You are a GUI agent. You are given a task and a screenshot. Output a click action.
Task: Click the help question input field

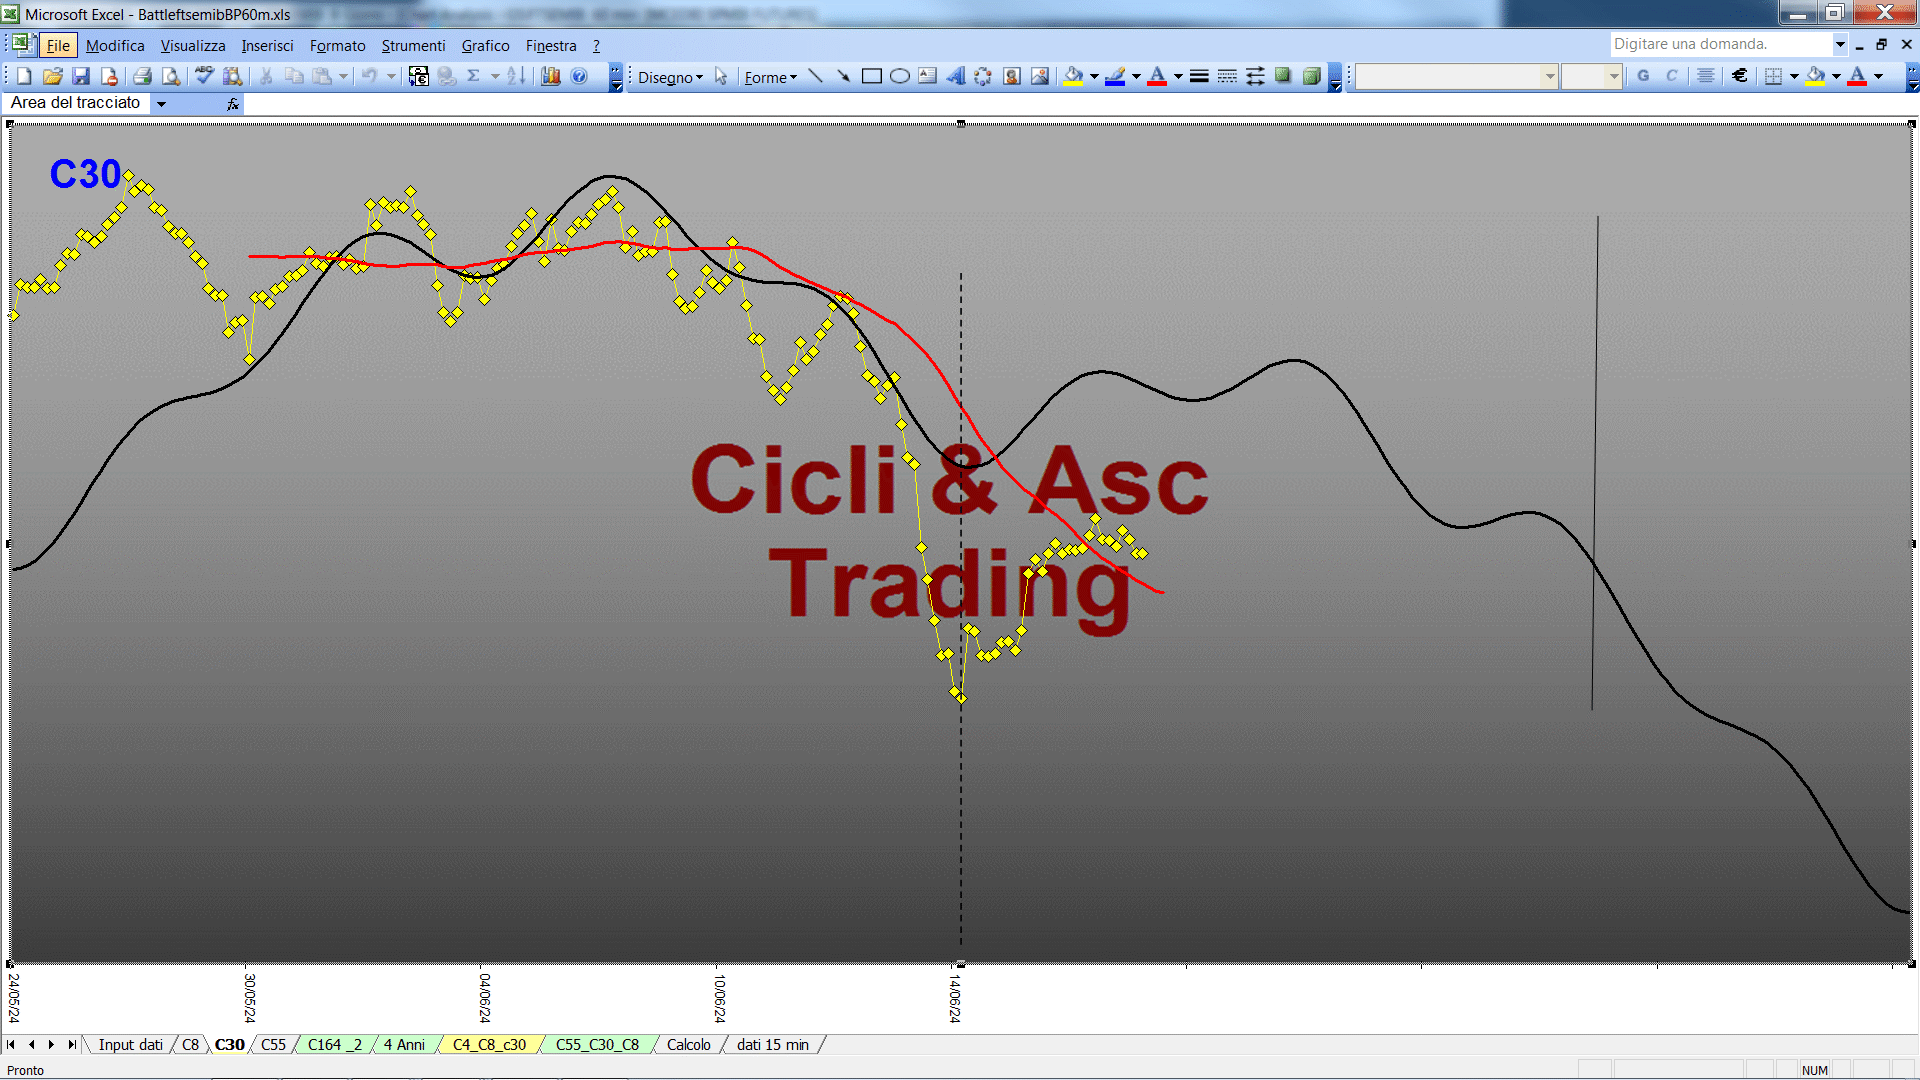[x=1720, y=44]
